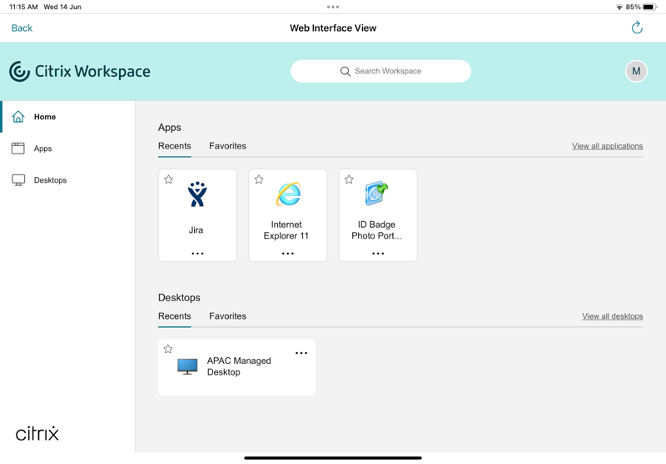Launch the Internet Explorer 11 icon
Image resolution: width=666 pixels, height=464 pixels.
[288, 194]
